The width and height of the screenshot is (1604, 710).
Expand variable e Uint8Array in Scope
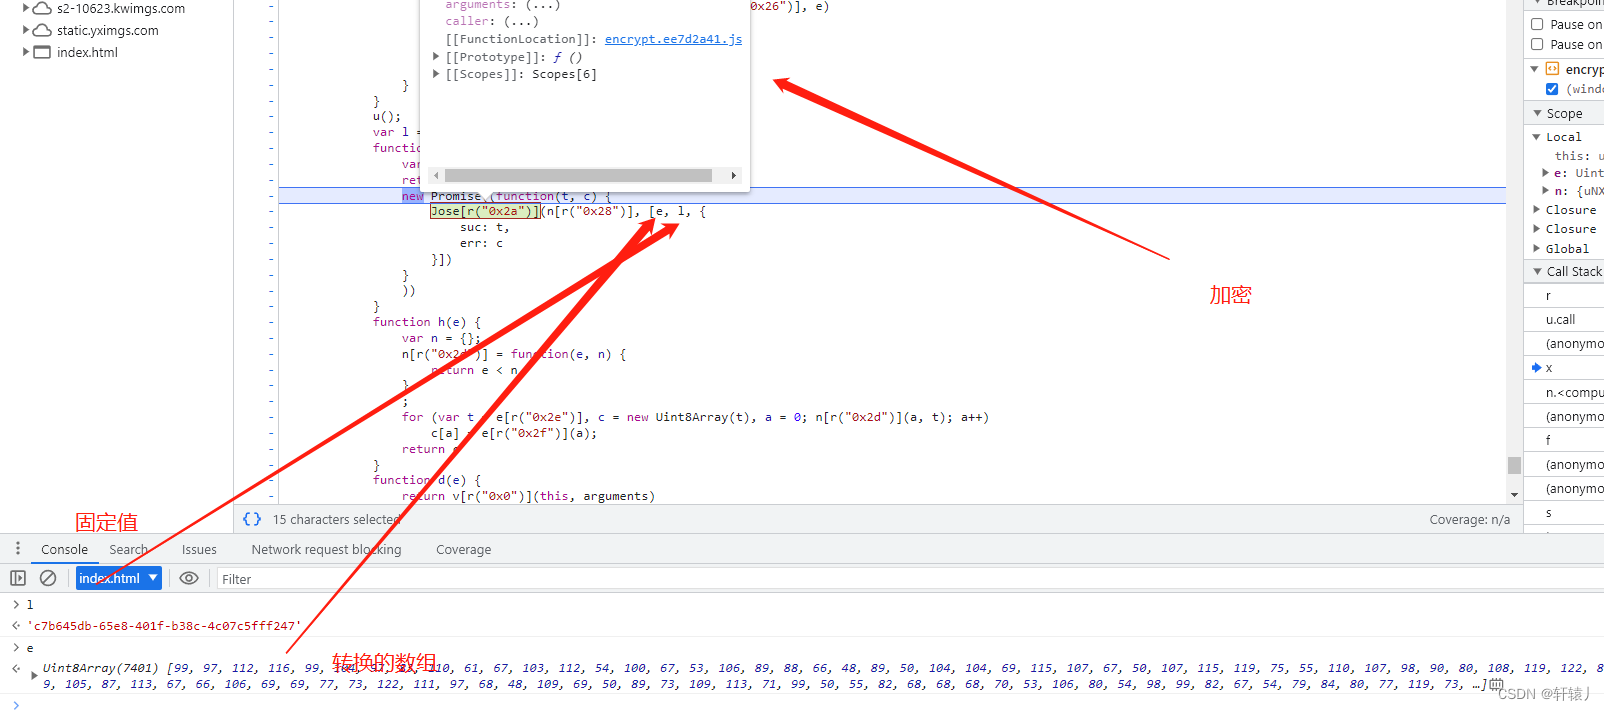1546,173
